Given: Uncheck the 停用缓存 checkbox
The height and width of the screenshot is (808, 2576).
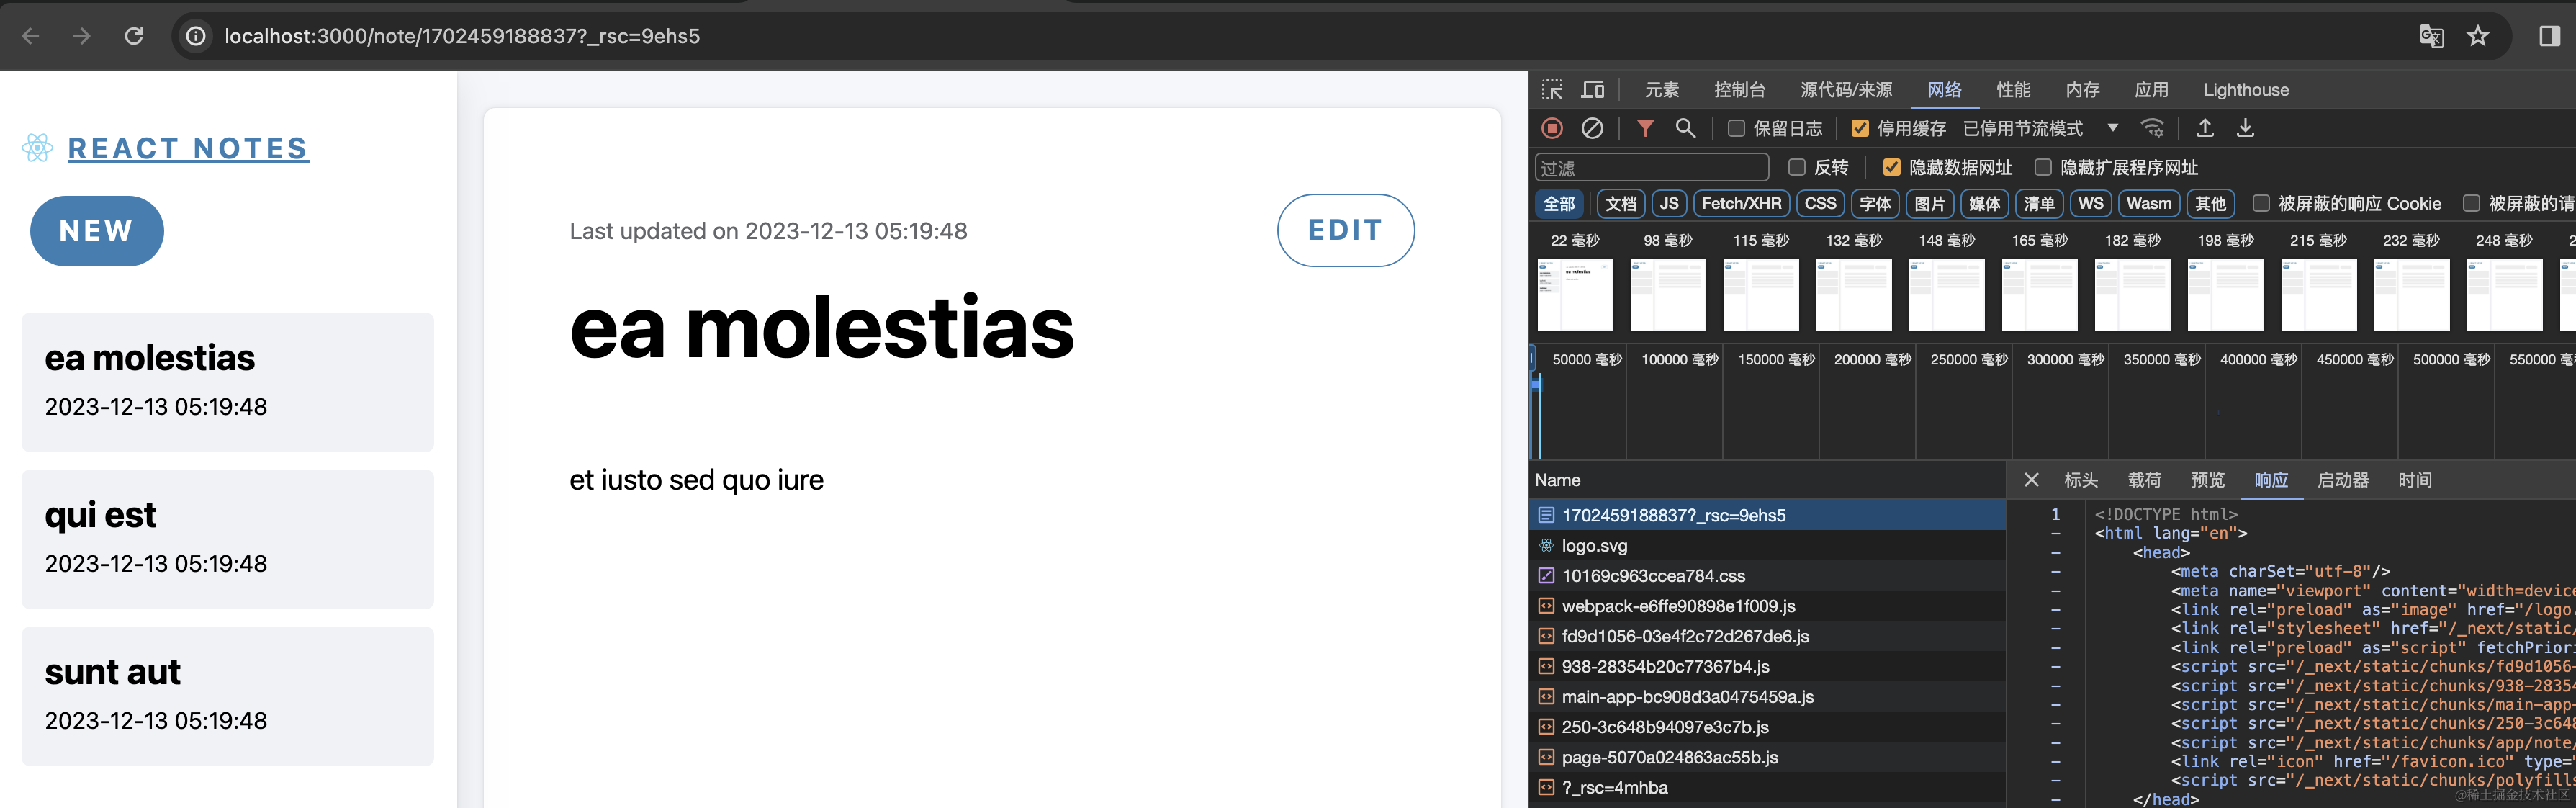Looking at the screenshot, I should [x=1860, y=128].
